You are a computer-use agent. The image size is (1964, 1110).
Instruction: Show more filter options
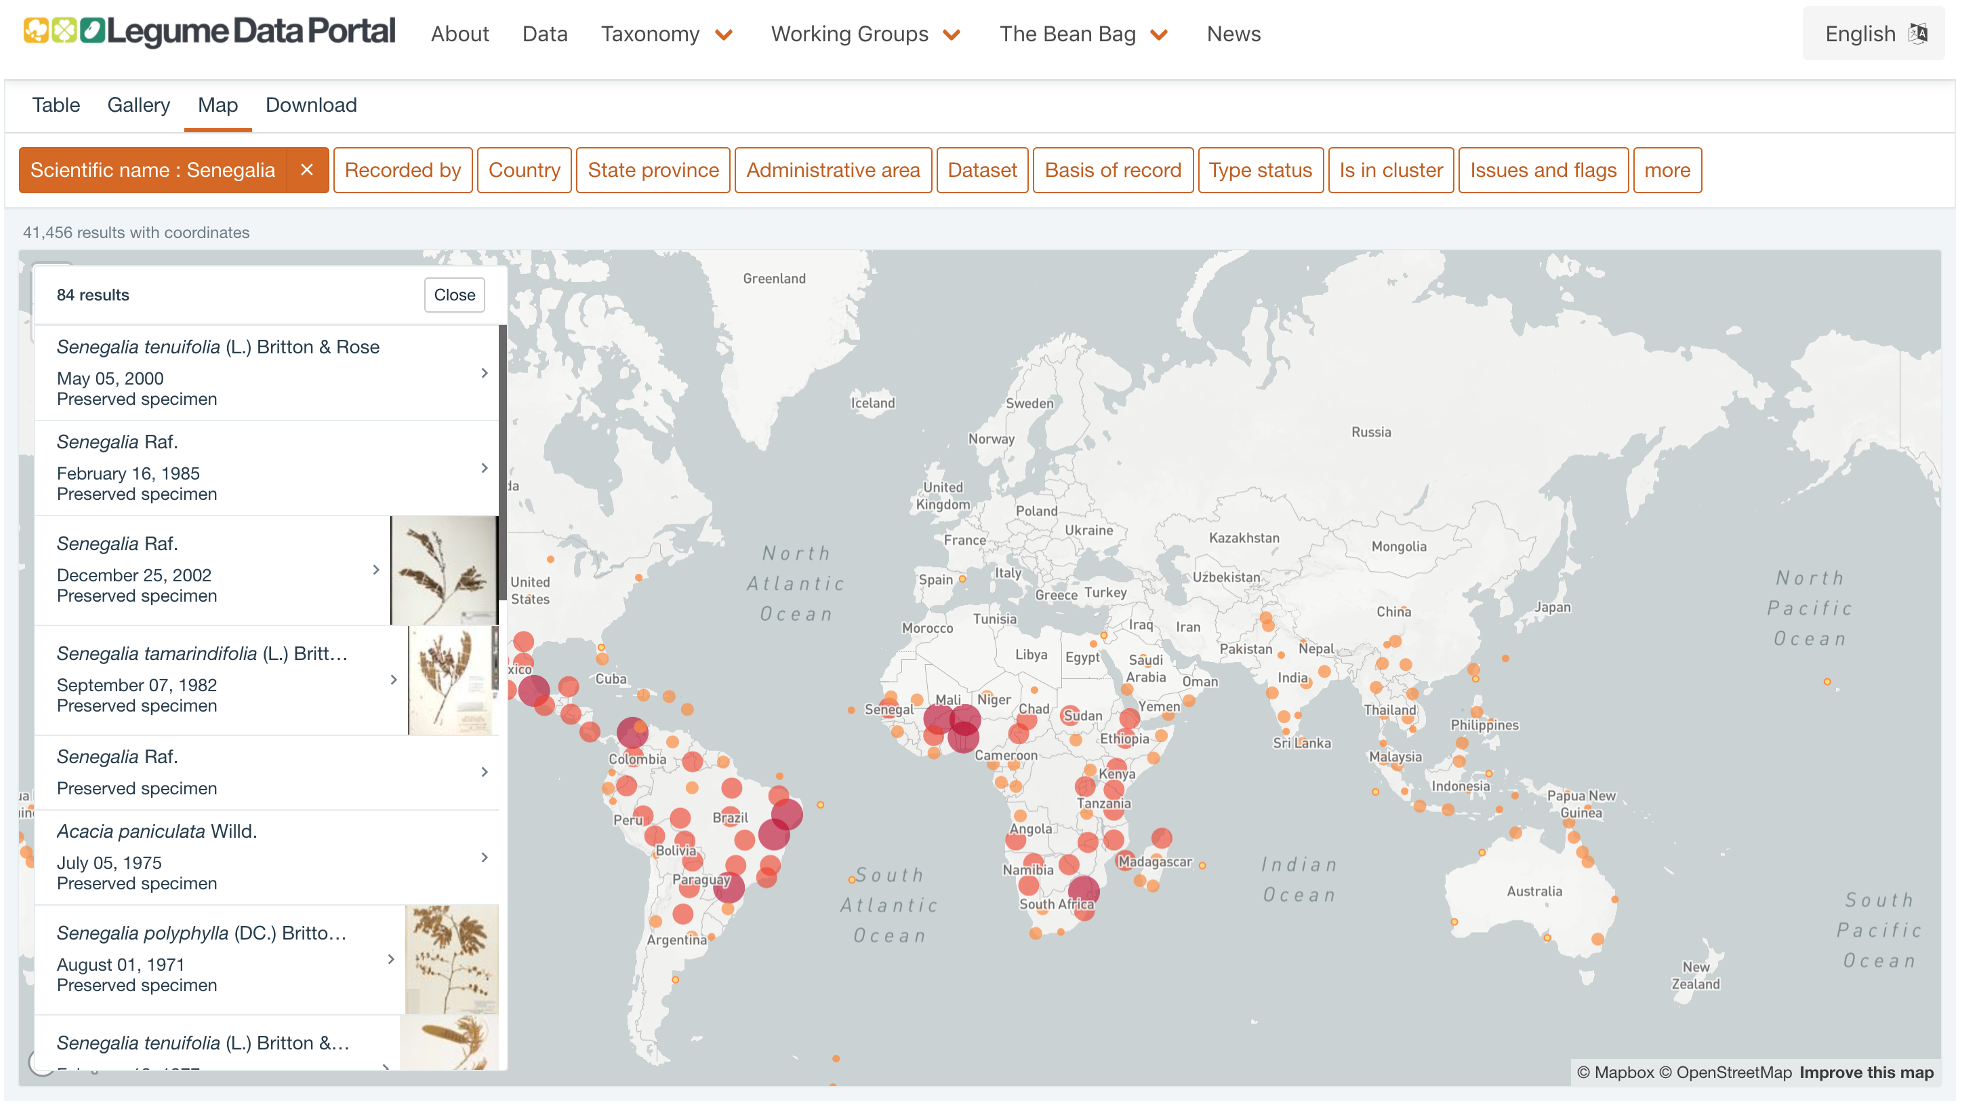point(1667,170)
